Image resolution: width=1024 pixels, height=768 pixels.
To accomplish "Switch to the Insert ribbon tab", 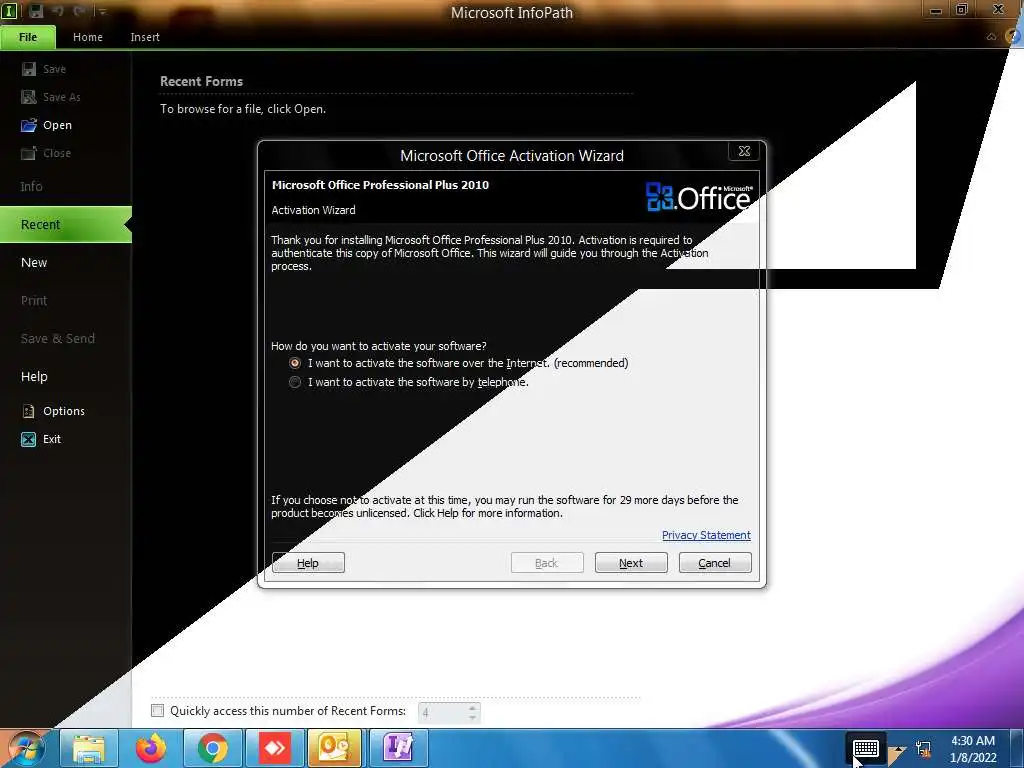I will 145,37.
